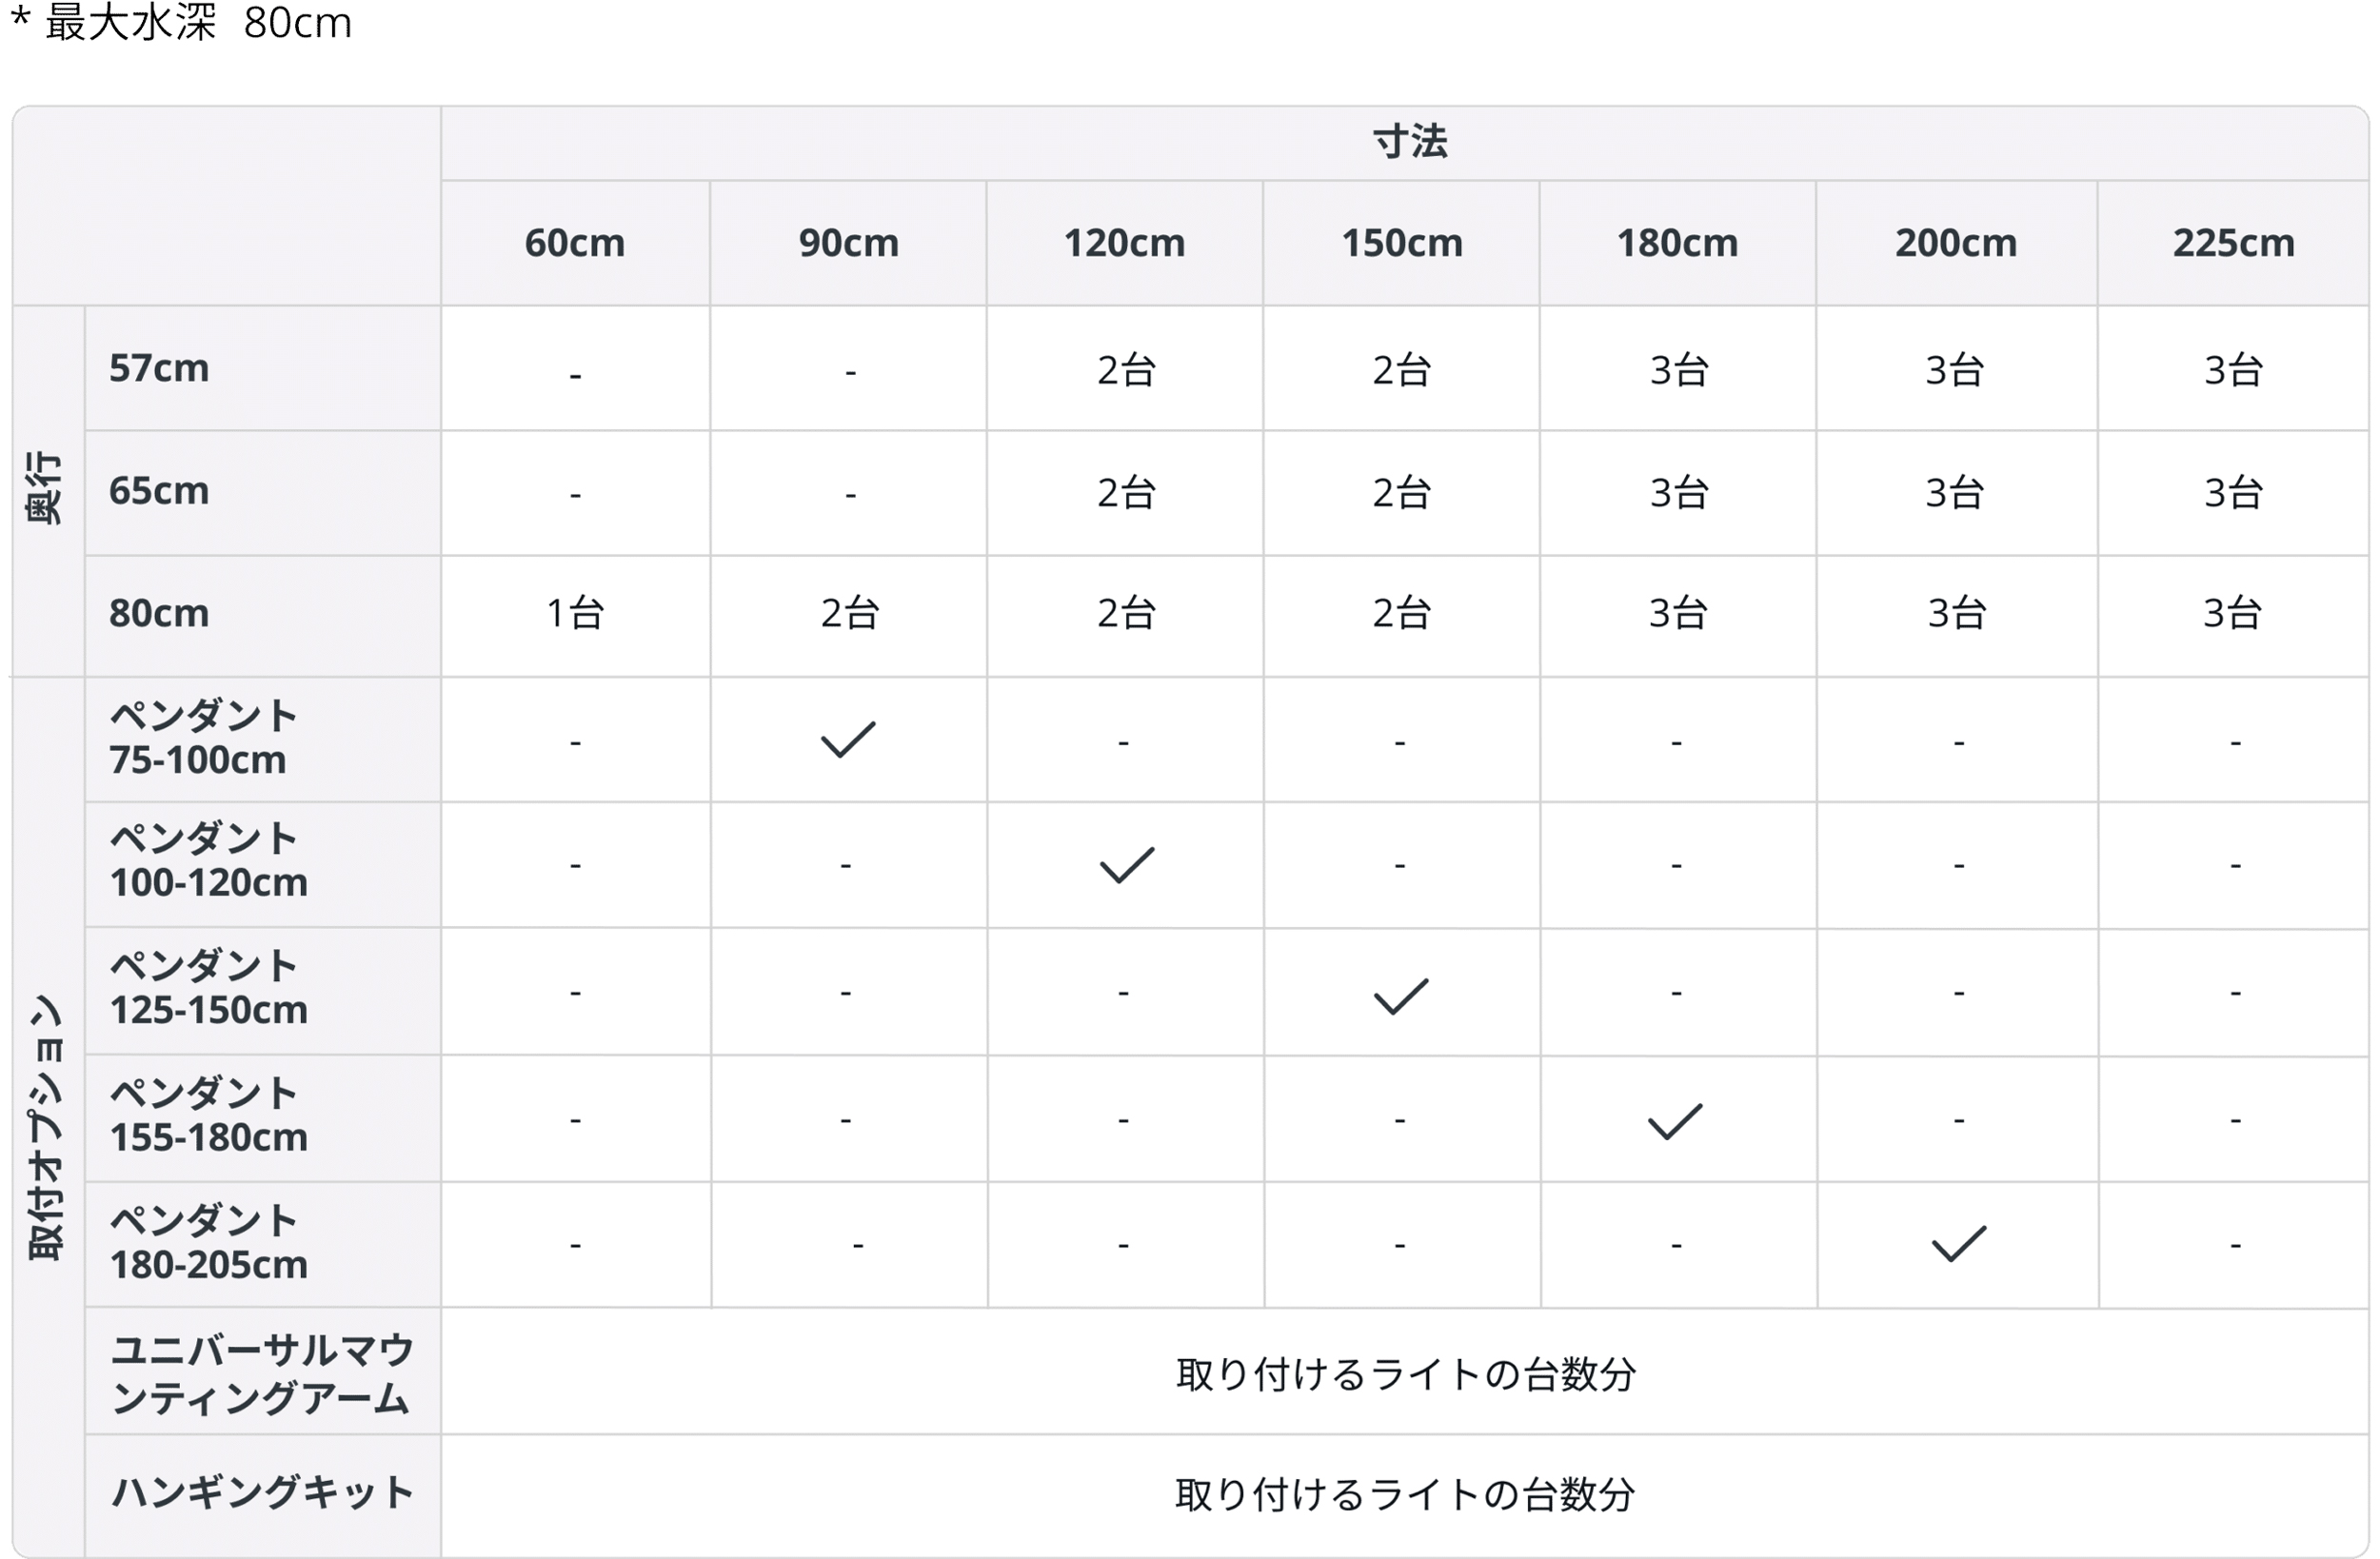Click the 1台 cell in 80cm row
Viewport: 2380px width, 1559px height.
575,613
